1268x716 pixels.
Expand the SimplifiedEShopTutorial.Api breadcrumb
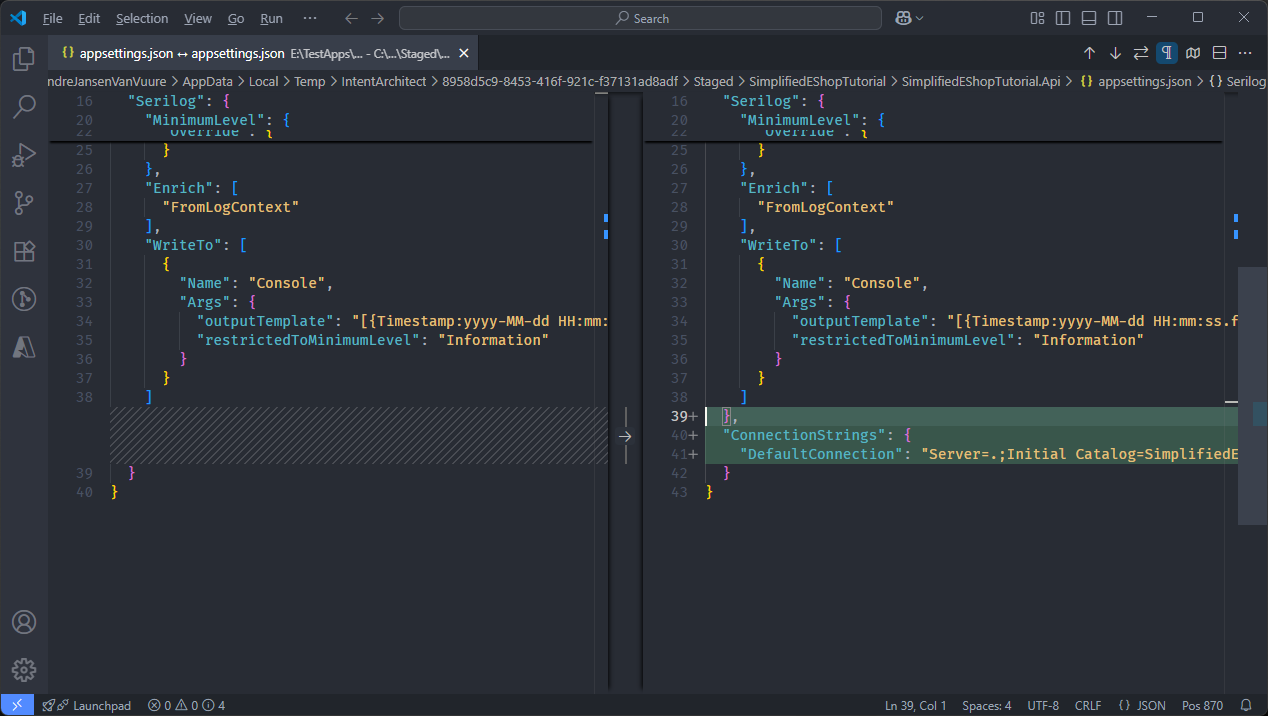coord(981,82)
